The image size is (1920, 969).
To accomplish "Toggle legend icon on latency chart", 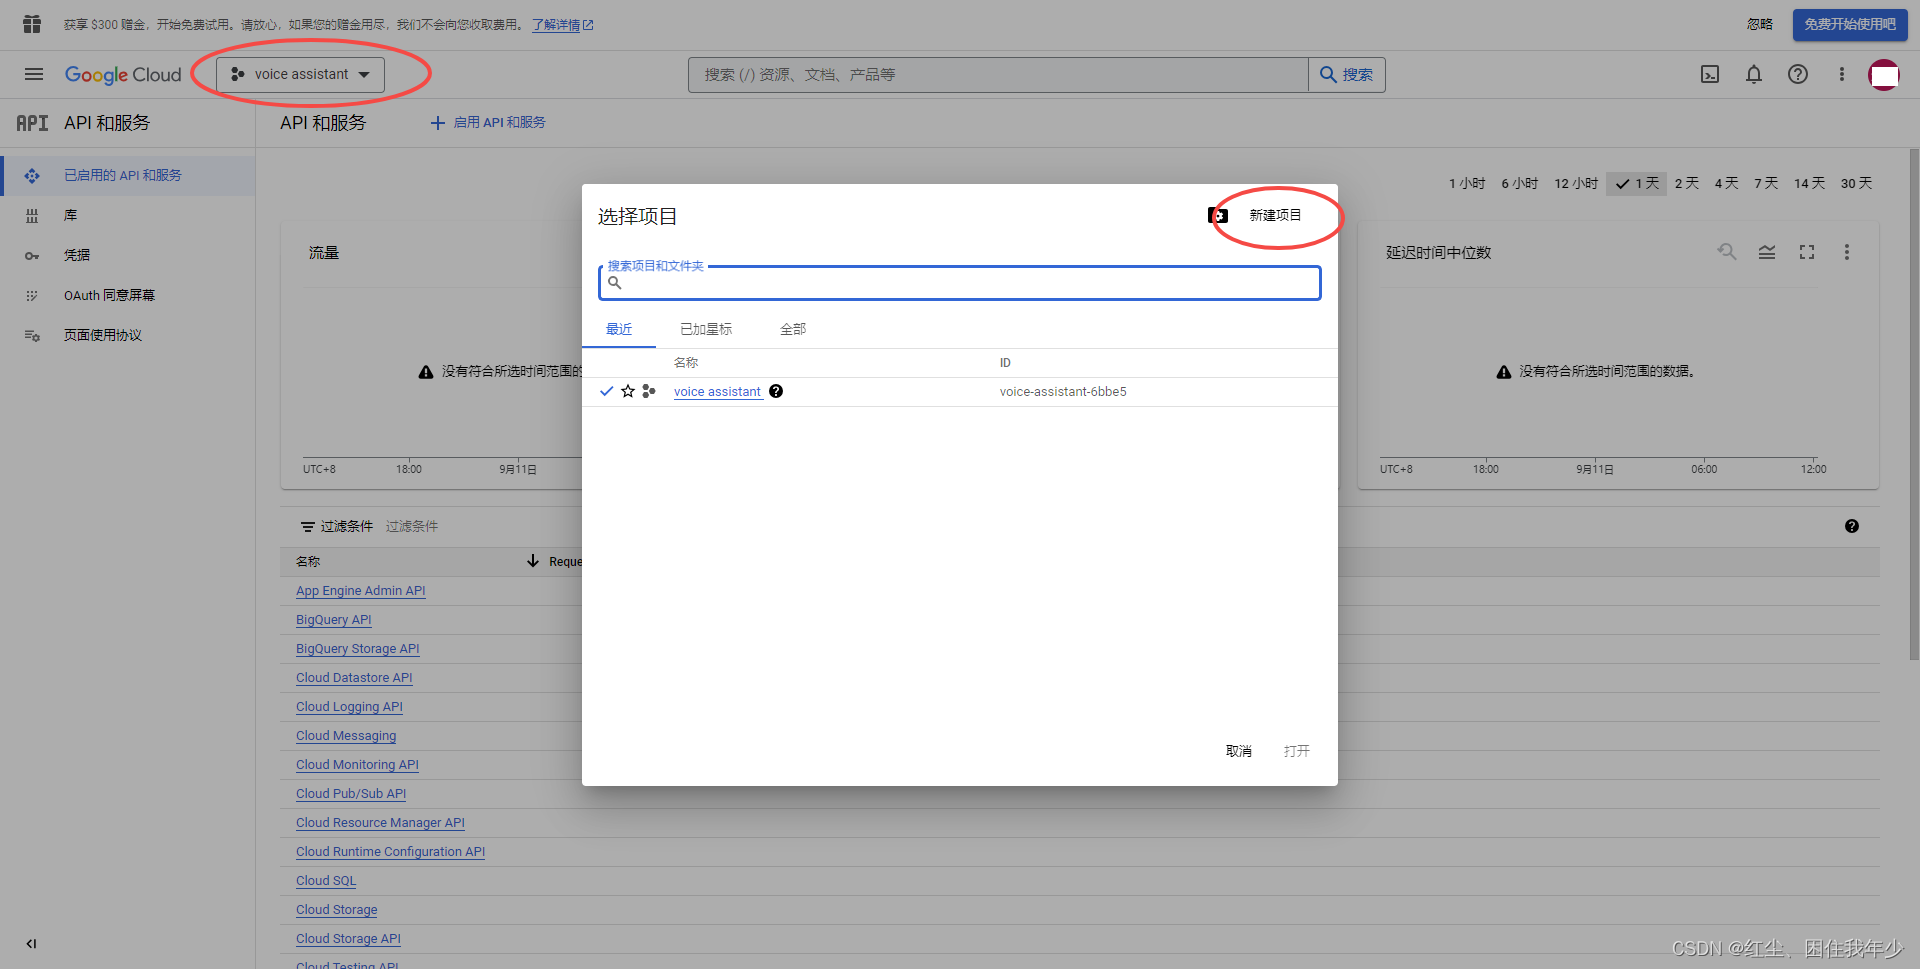I will (1767, 252).
